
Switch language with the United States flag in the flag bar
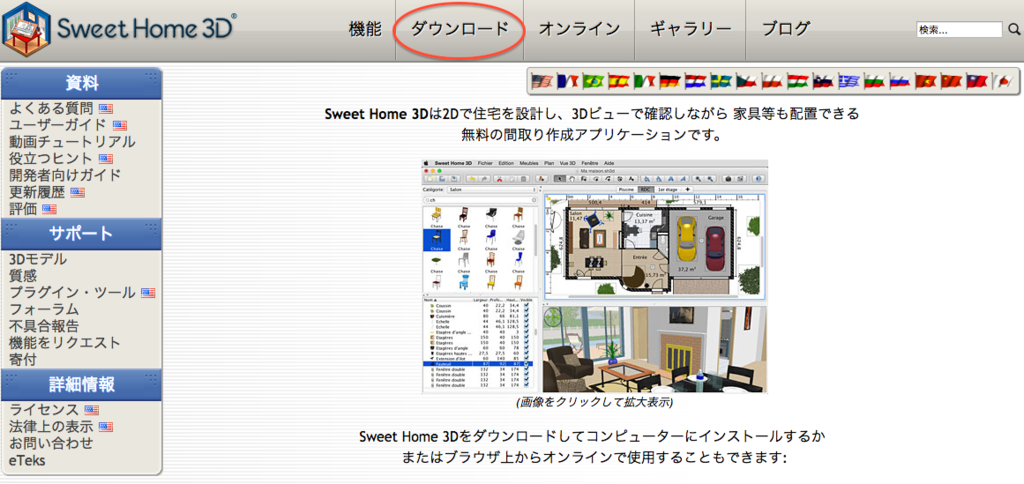tap(542, 82)
